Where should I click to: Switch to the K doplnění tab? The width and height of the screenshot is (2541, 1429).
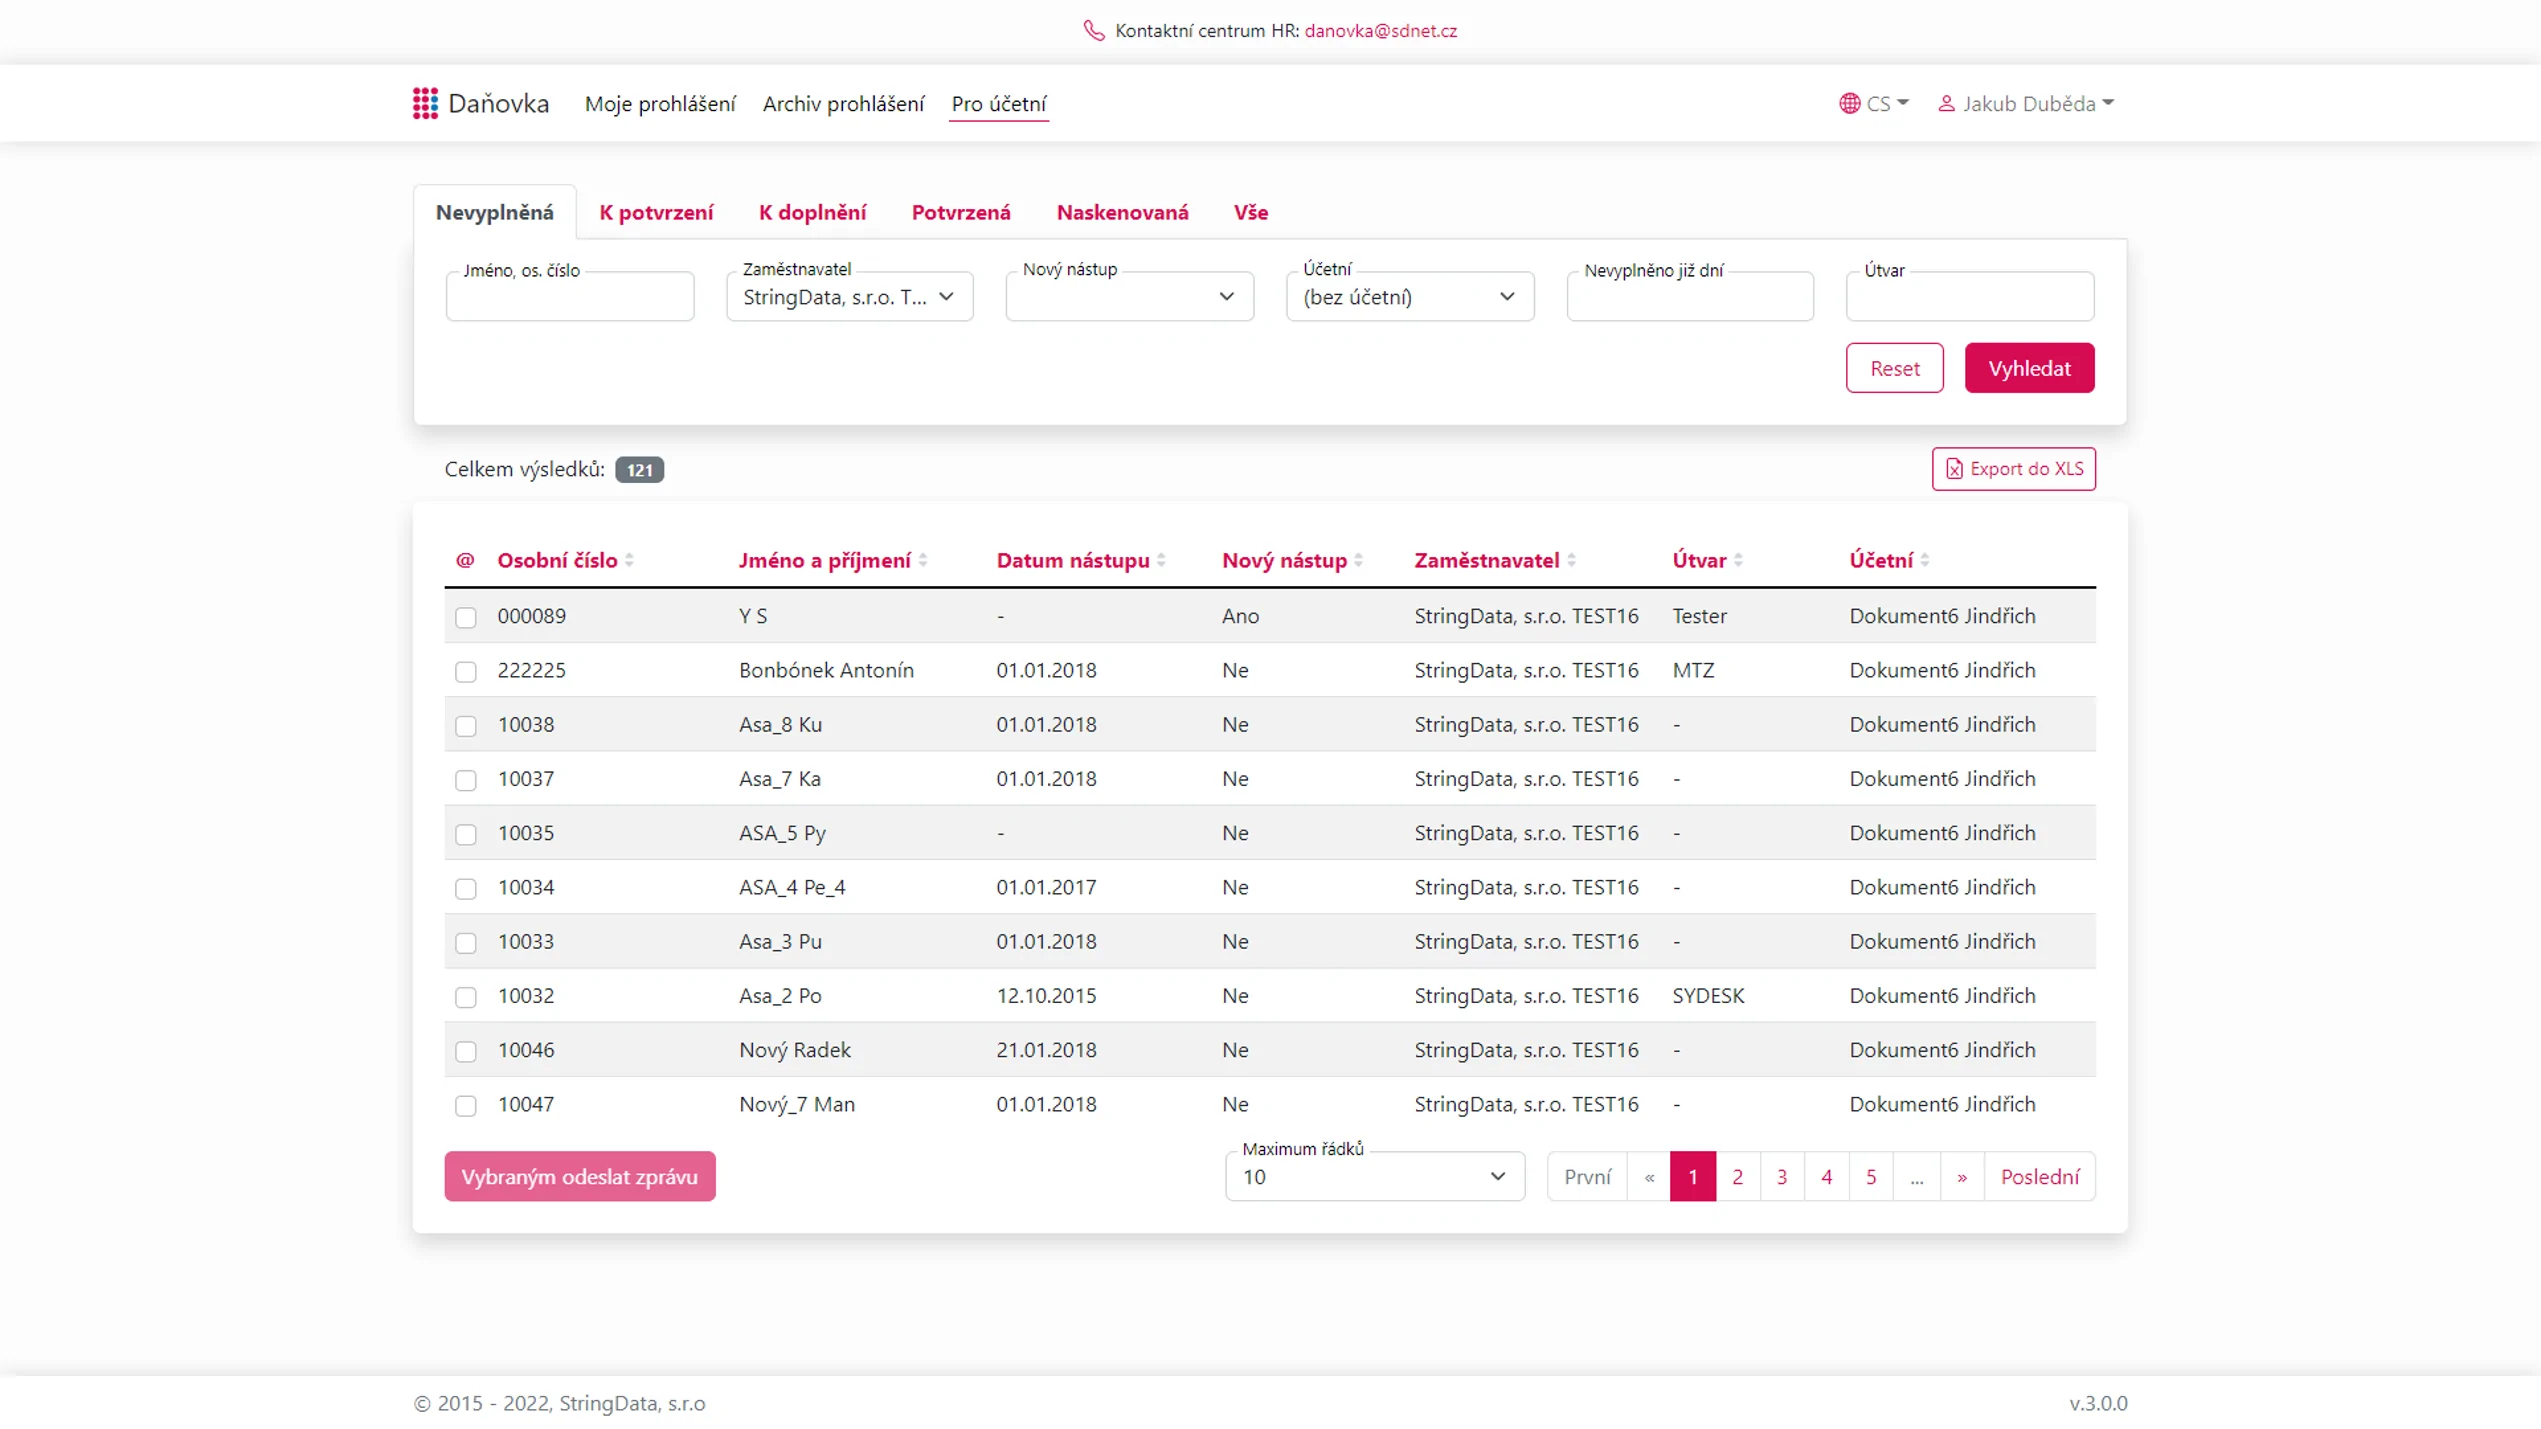point(812,212)
